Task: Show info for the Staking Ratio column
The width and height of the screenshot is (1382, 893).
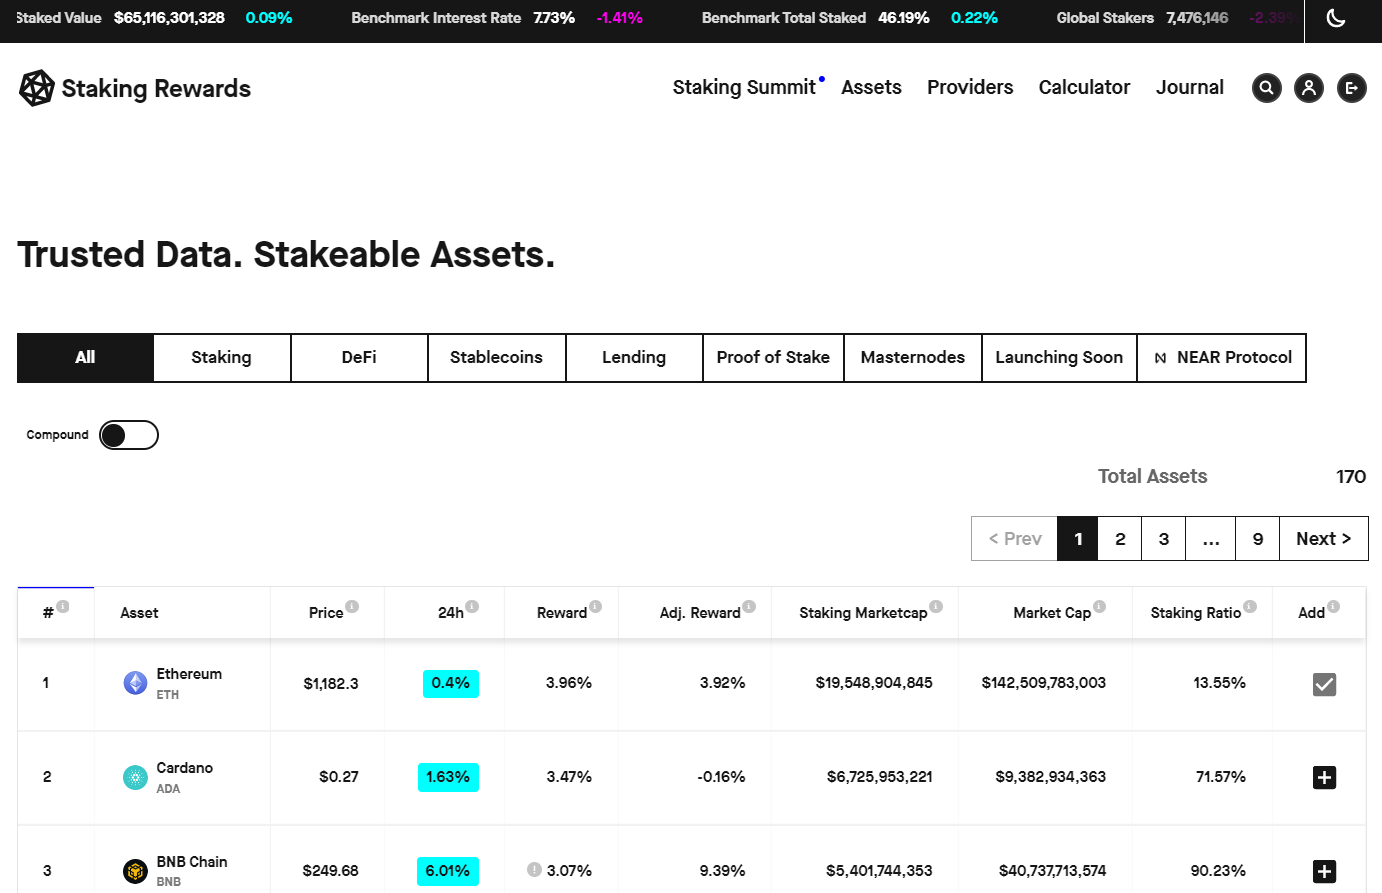Action: point(1250,607)
